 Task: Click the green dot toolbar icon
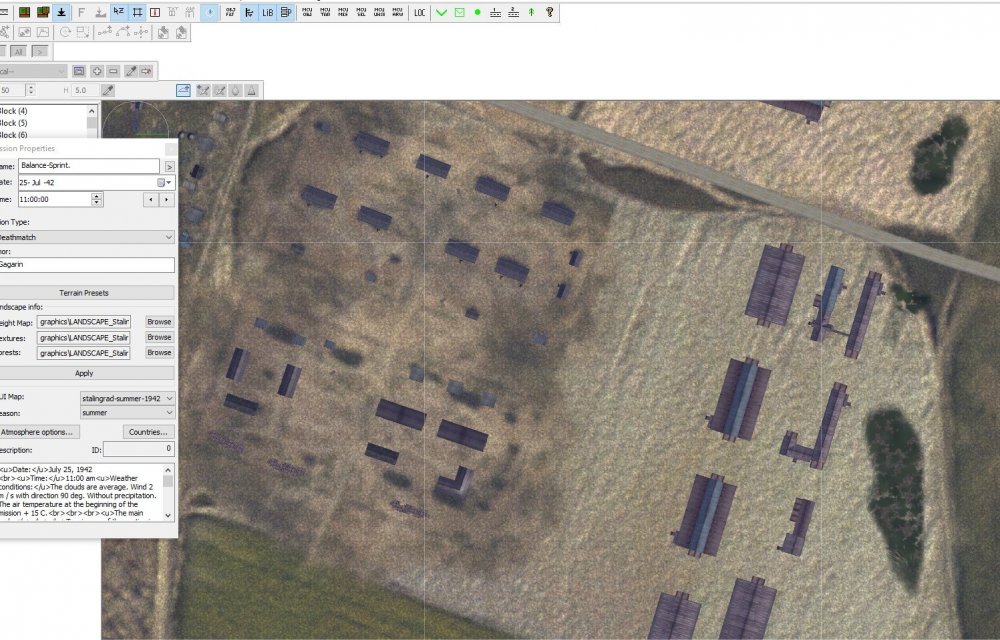click(477, 12)
